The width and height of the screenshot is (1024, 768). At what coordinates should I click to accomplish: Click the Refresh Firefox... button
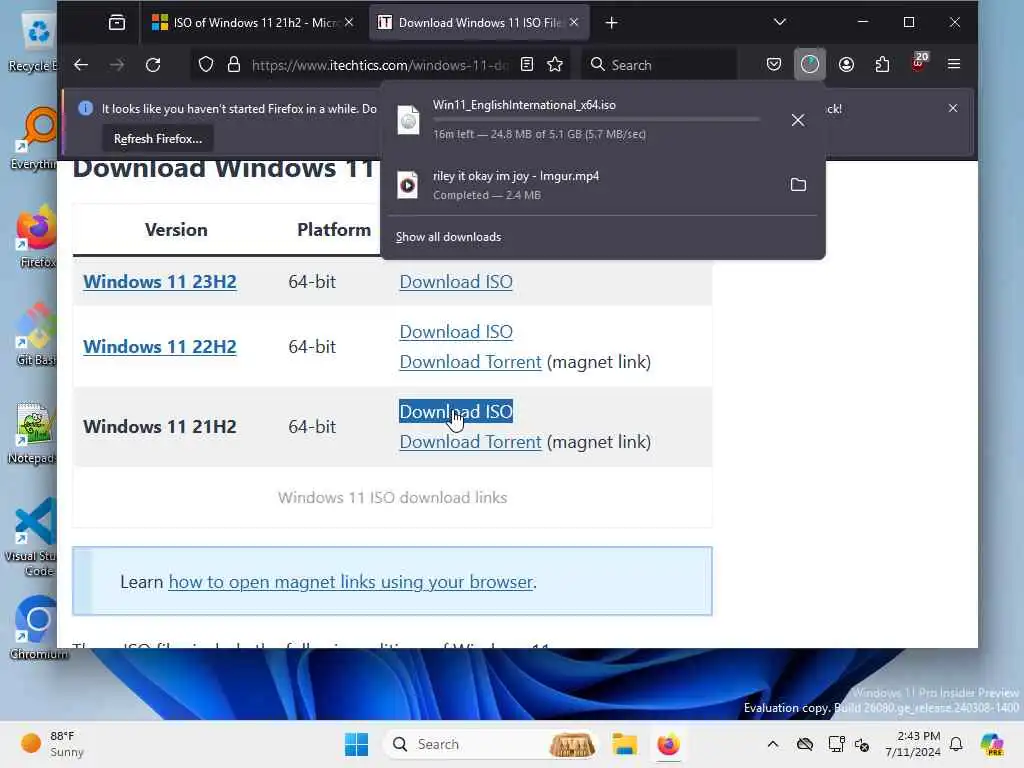pos(158,138)
